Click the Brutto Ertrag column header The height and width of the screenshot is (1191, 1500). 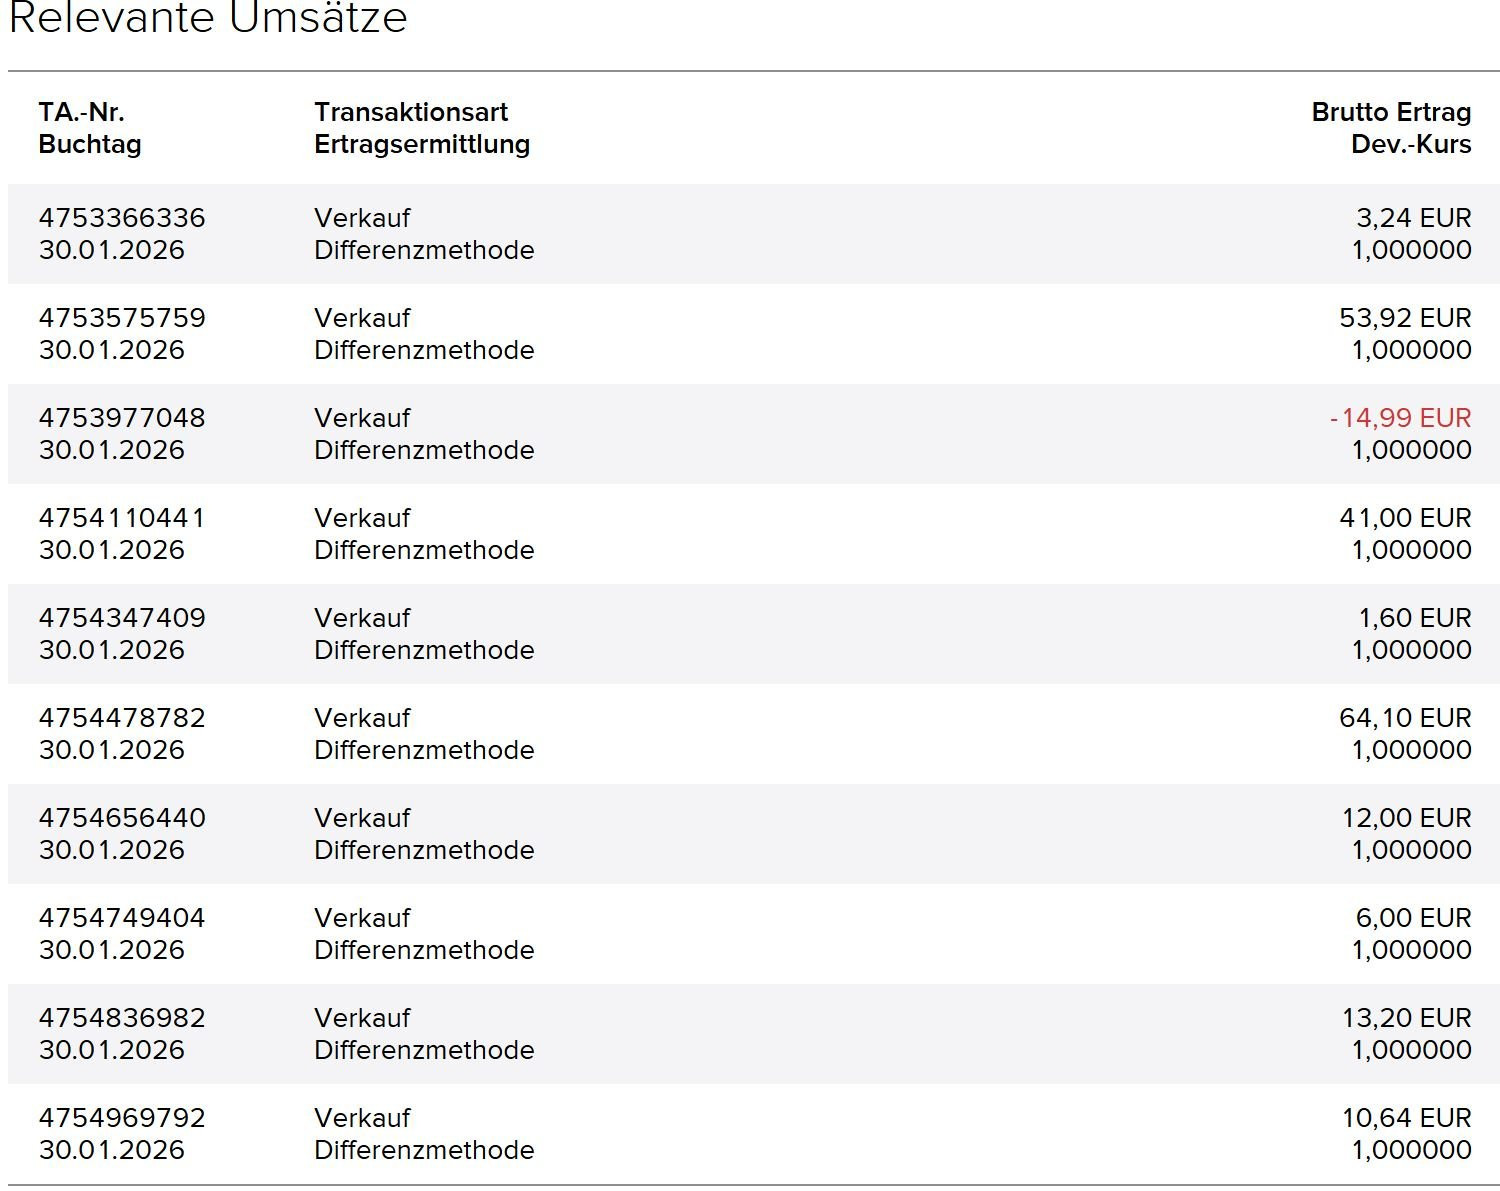click(x=1391, y=112)
